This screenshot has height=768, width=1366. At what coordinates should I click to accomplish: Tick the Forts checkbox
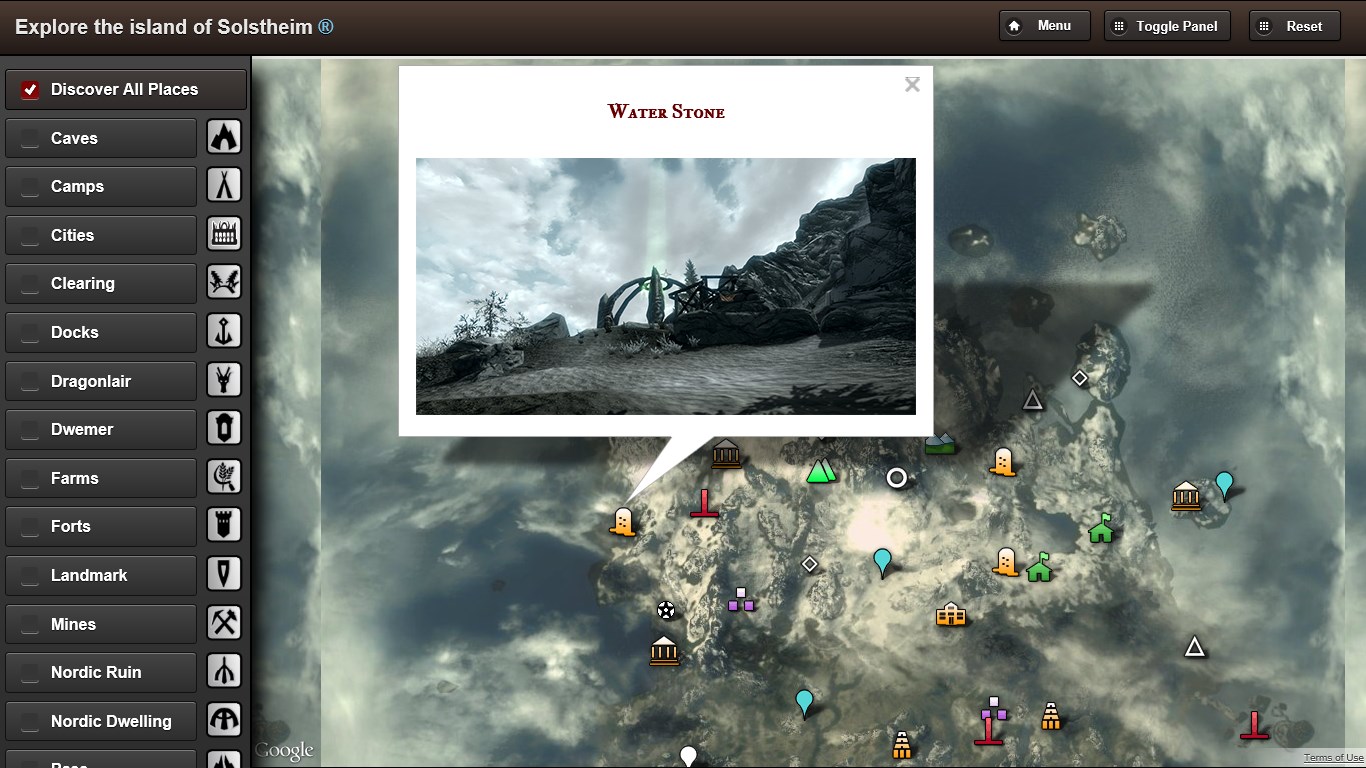(30, 527)
